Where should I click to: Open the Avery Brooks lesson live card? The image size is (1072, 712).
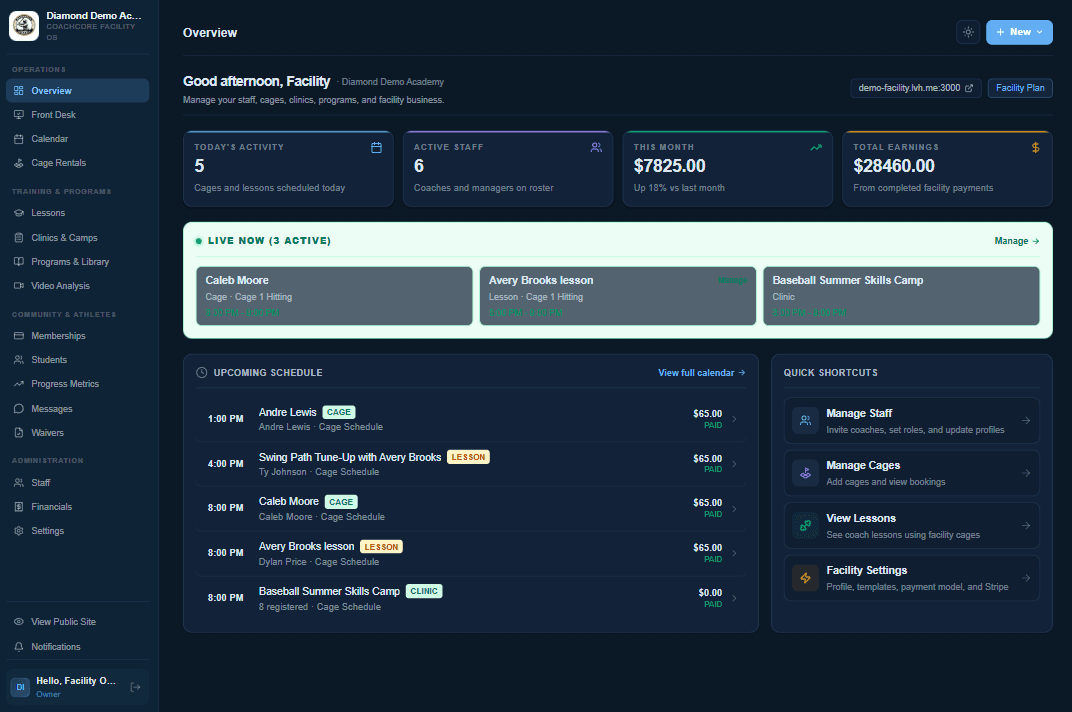[x=617, y=296]
